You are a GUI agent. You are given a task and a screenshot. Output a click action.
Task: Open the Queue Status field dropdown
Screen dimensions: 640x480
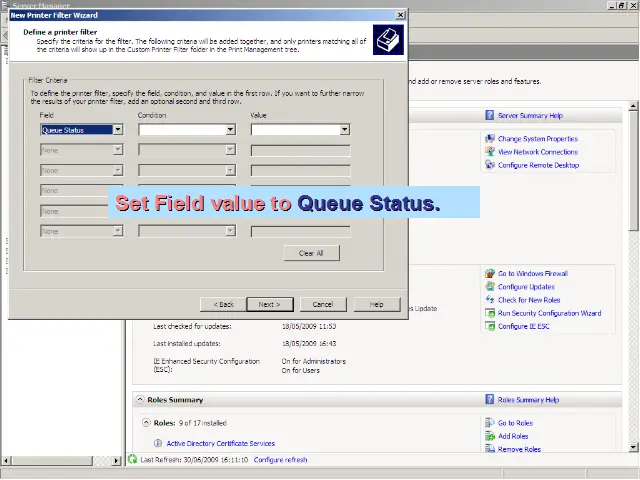118,129
